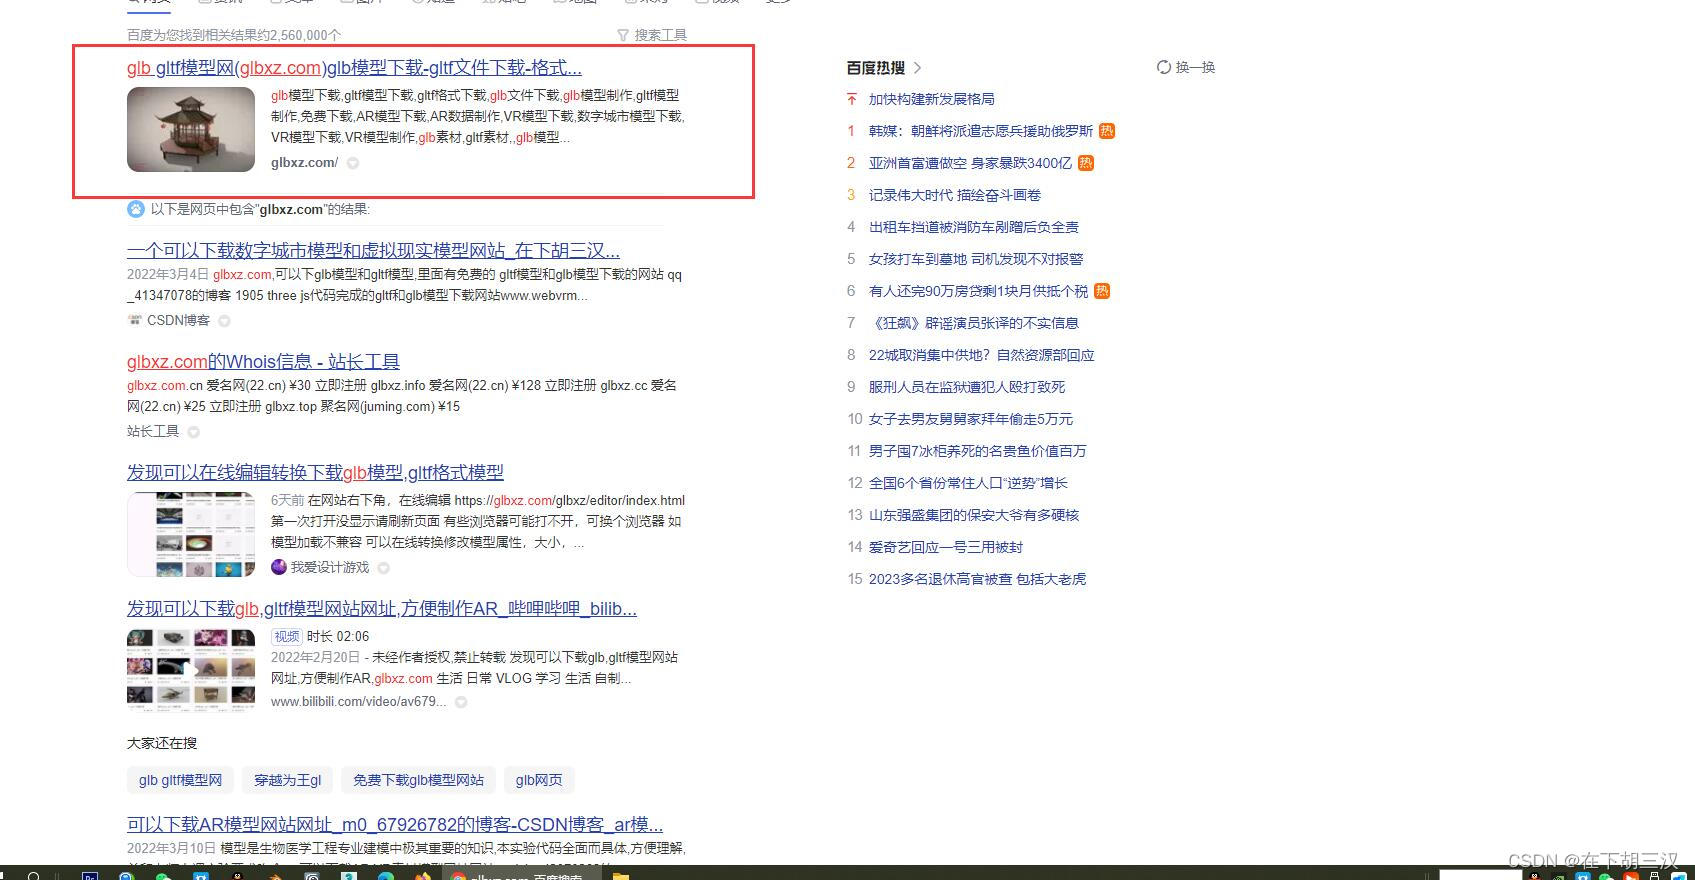
Task: Click result count text 百度为您找到相关结果约2,560,000个
Action: 234,35
